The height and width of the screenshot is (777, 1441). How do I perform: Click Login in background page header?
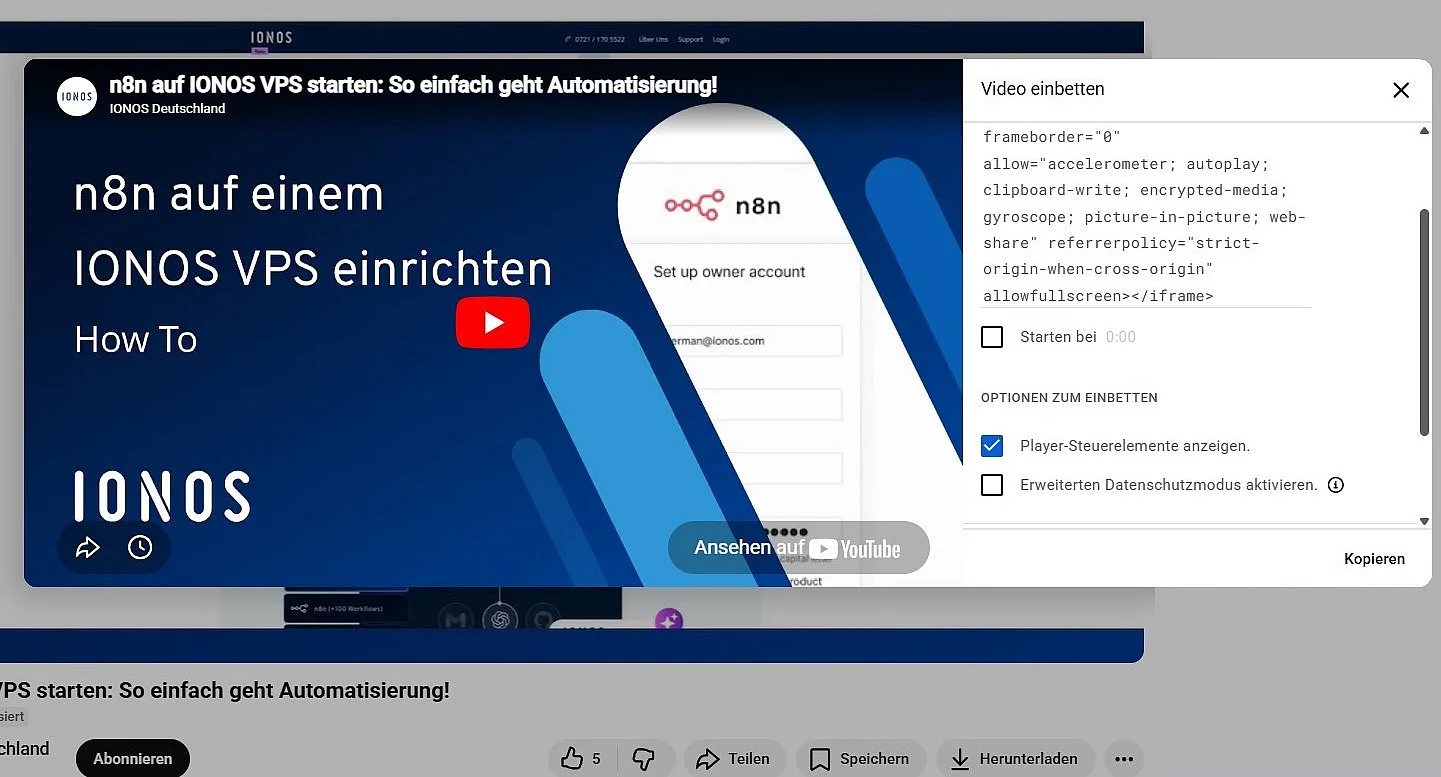tap(721, 40)
